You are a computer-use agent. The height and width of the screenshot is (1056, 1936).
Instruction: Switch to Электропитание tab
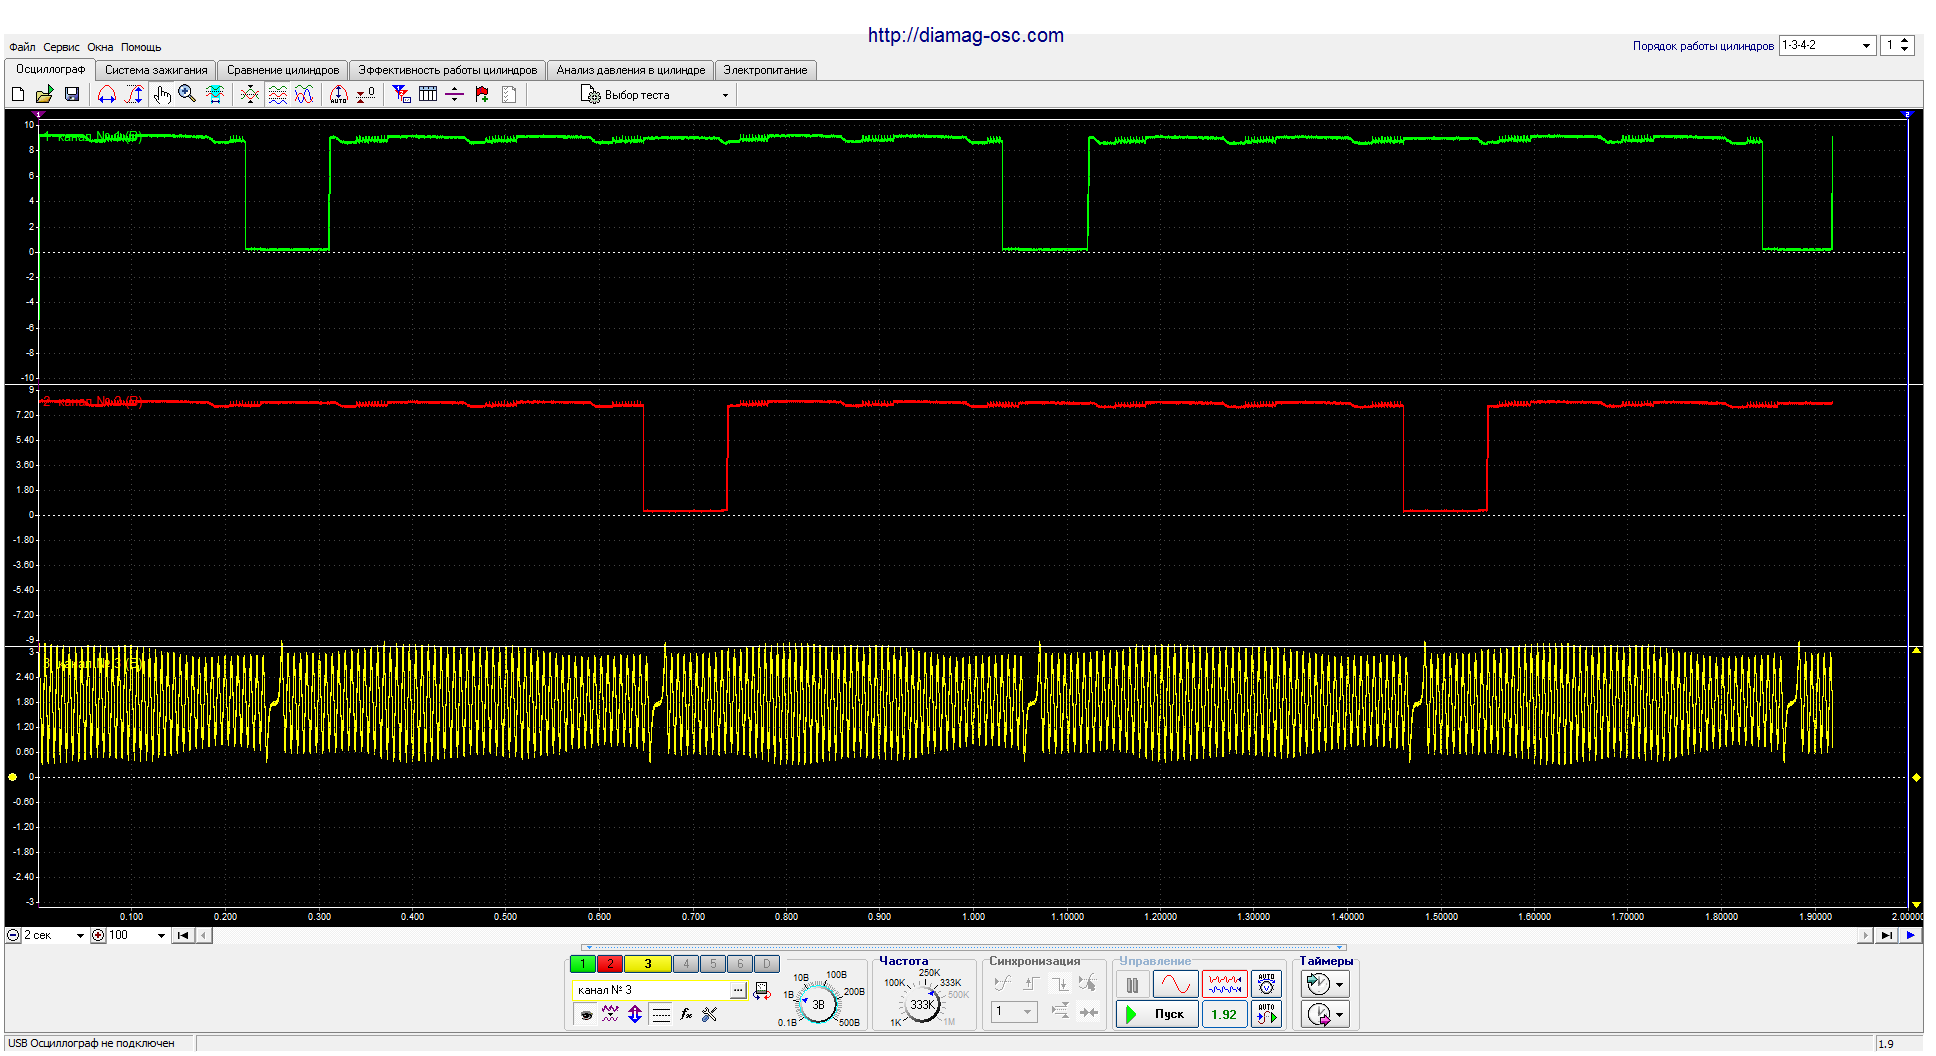coord(766,70)
